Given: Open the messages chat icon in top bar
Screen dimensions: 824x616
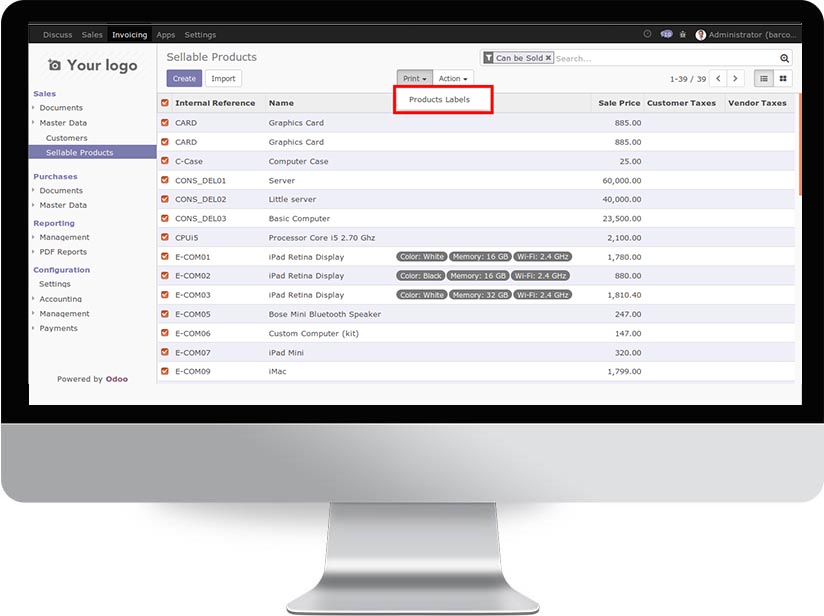Looking at the screenshot, I should coord(666,34).
